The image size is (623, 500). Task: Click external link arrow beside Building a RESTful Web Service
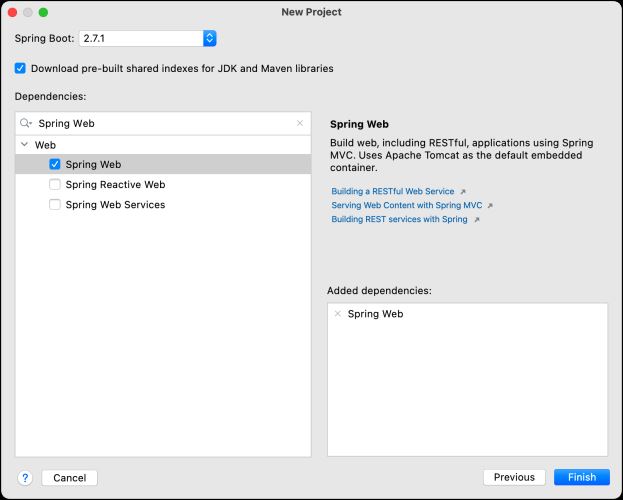click(x=463, y=192)
